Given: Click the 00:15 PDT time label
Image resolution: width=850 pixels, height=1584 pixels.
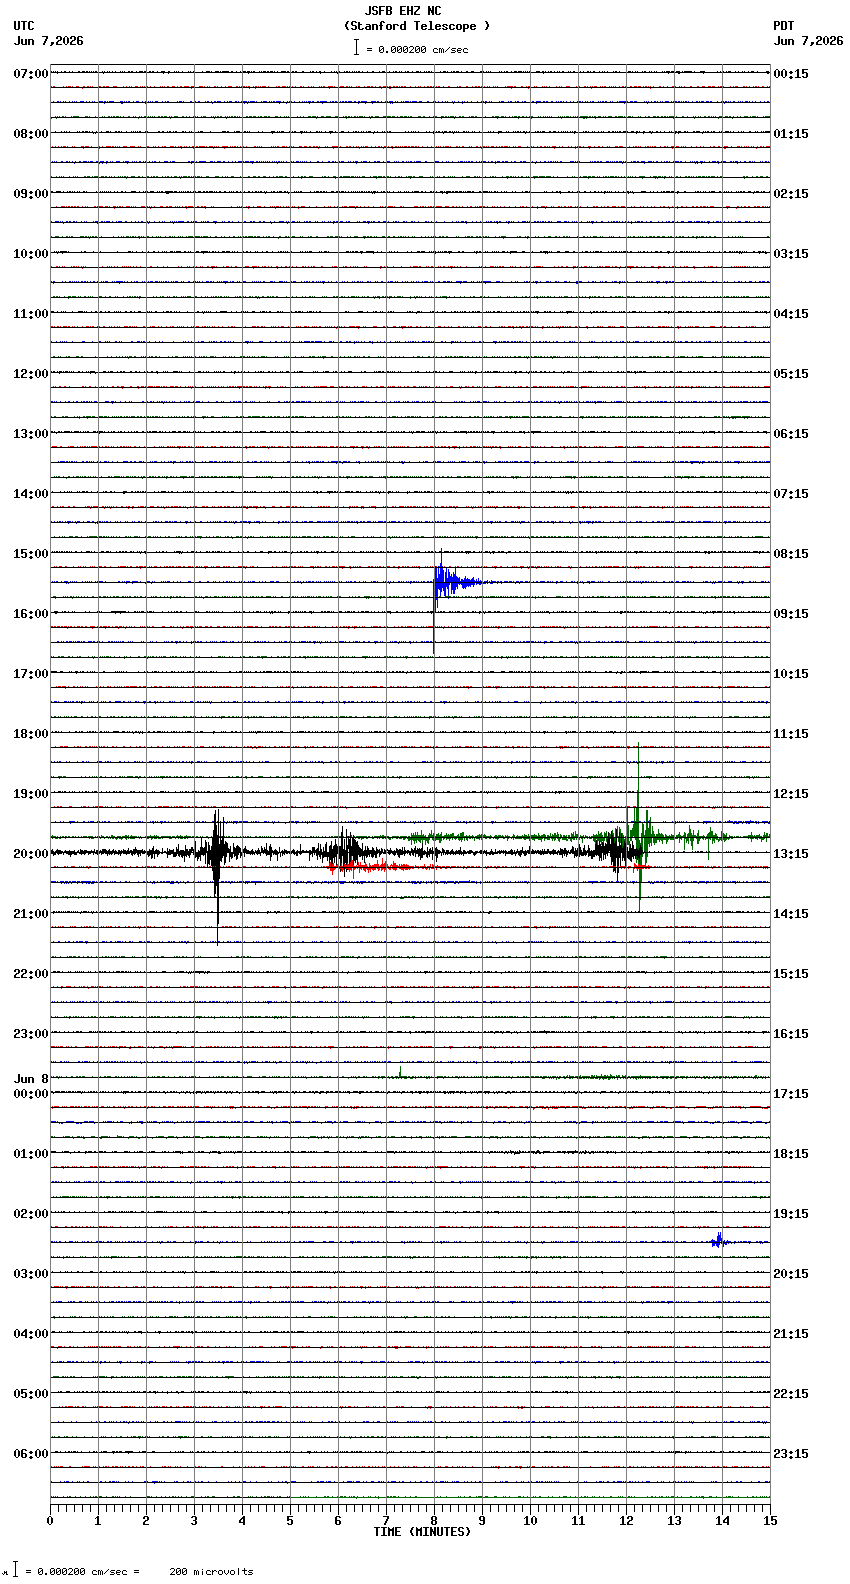Looking at the screenshot, I should (x=791, y=74).
